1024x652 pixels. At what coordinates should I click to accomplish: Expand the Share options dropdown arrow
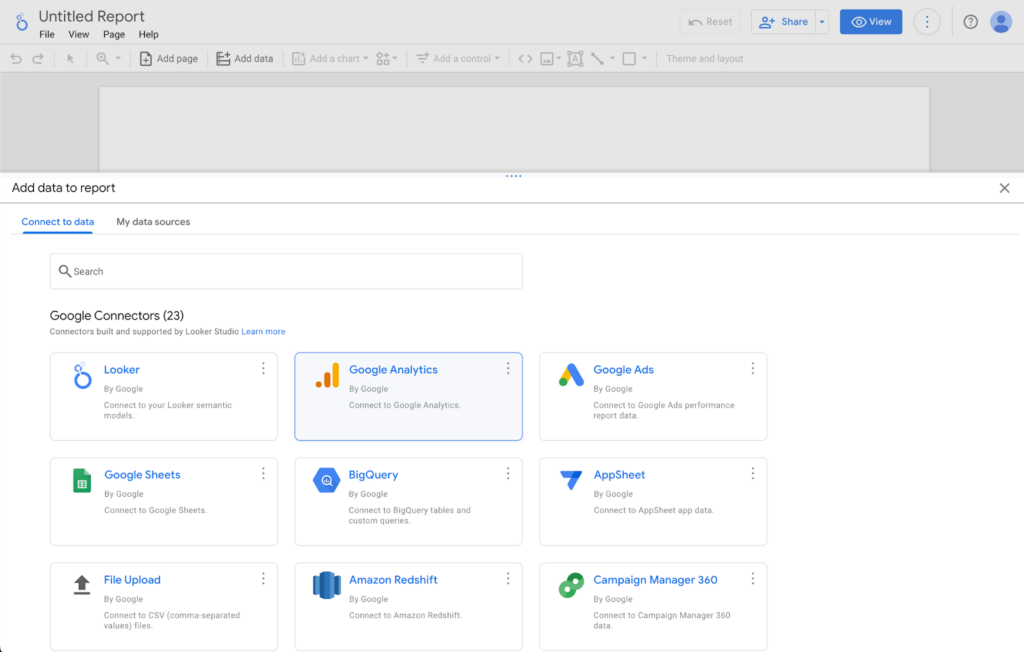(x=822, y=22)
